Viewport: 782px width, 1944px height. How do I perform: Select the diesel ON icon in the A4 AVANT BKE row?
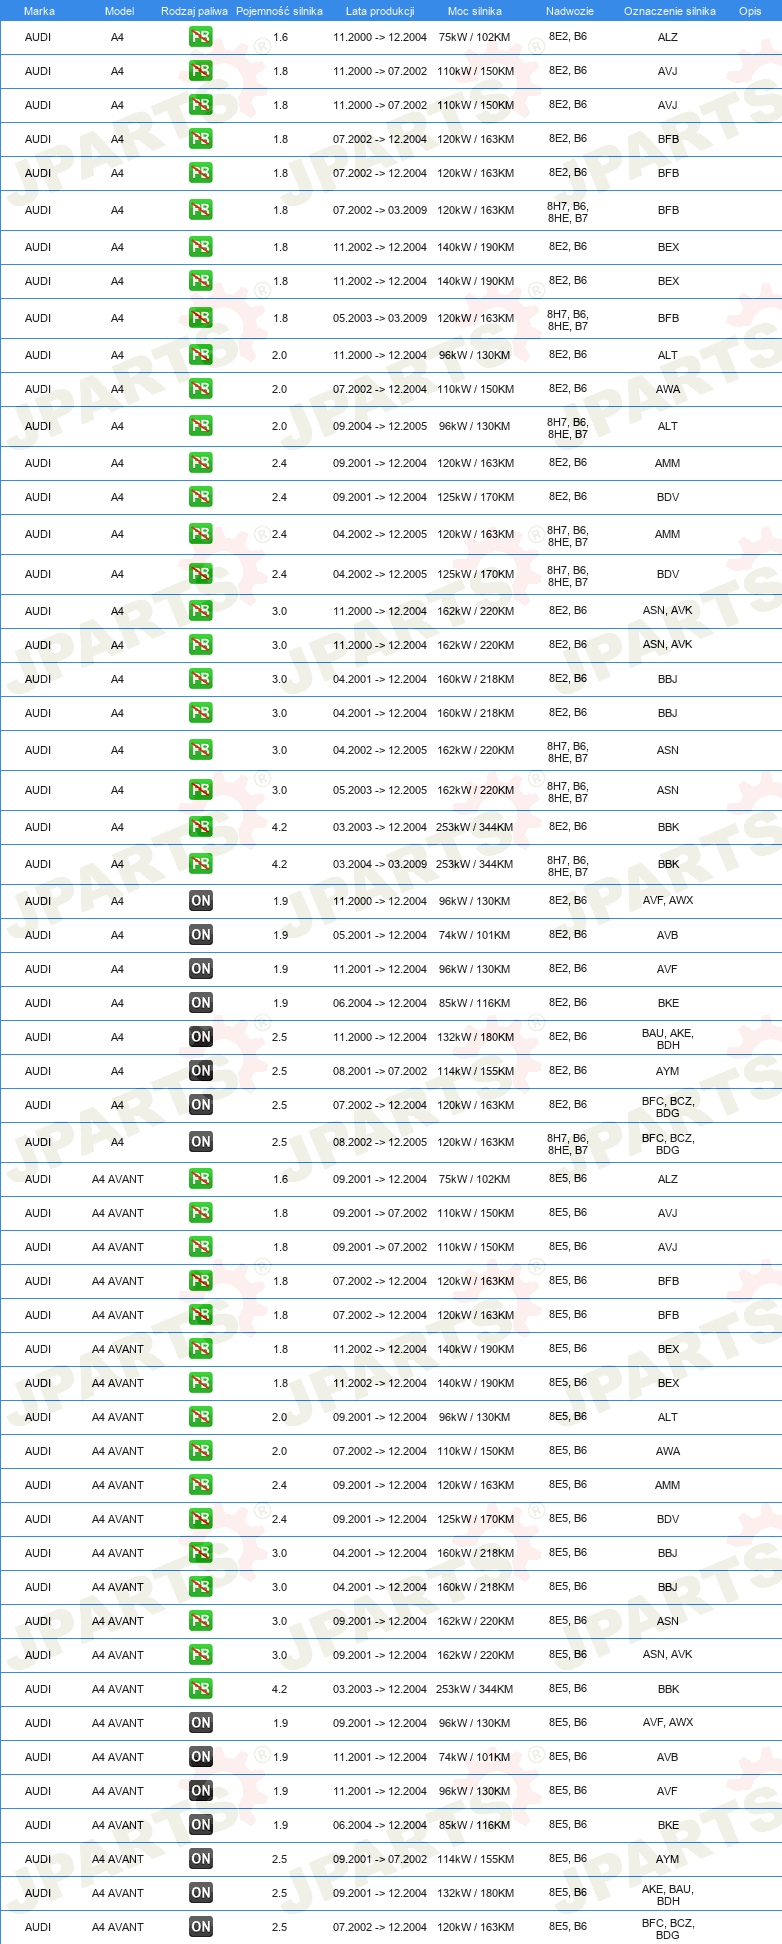point(201,1825)
